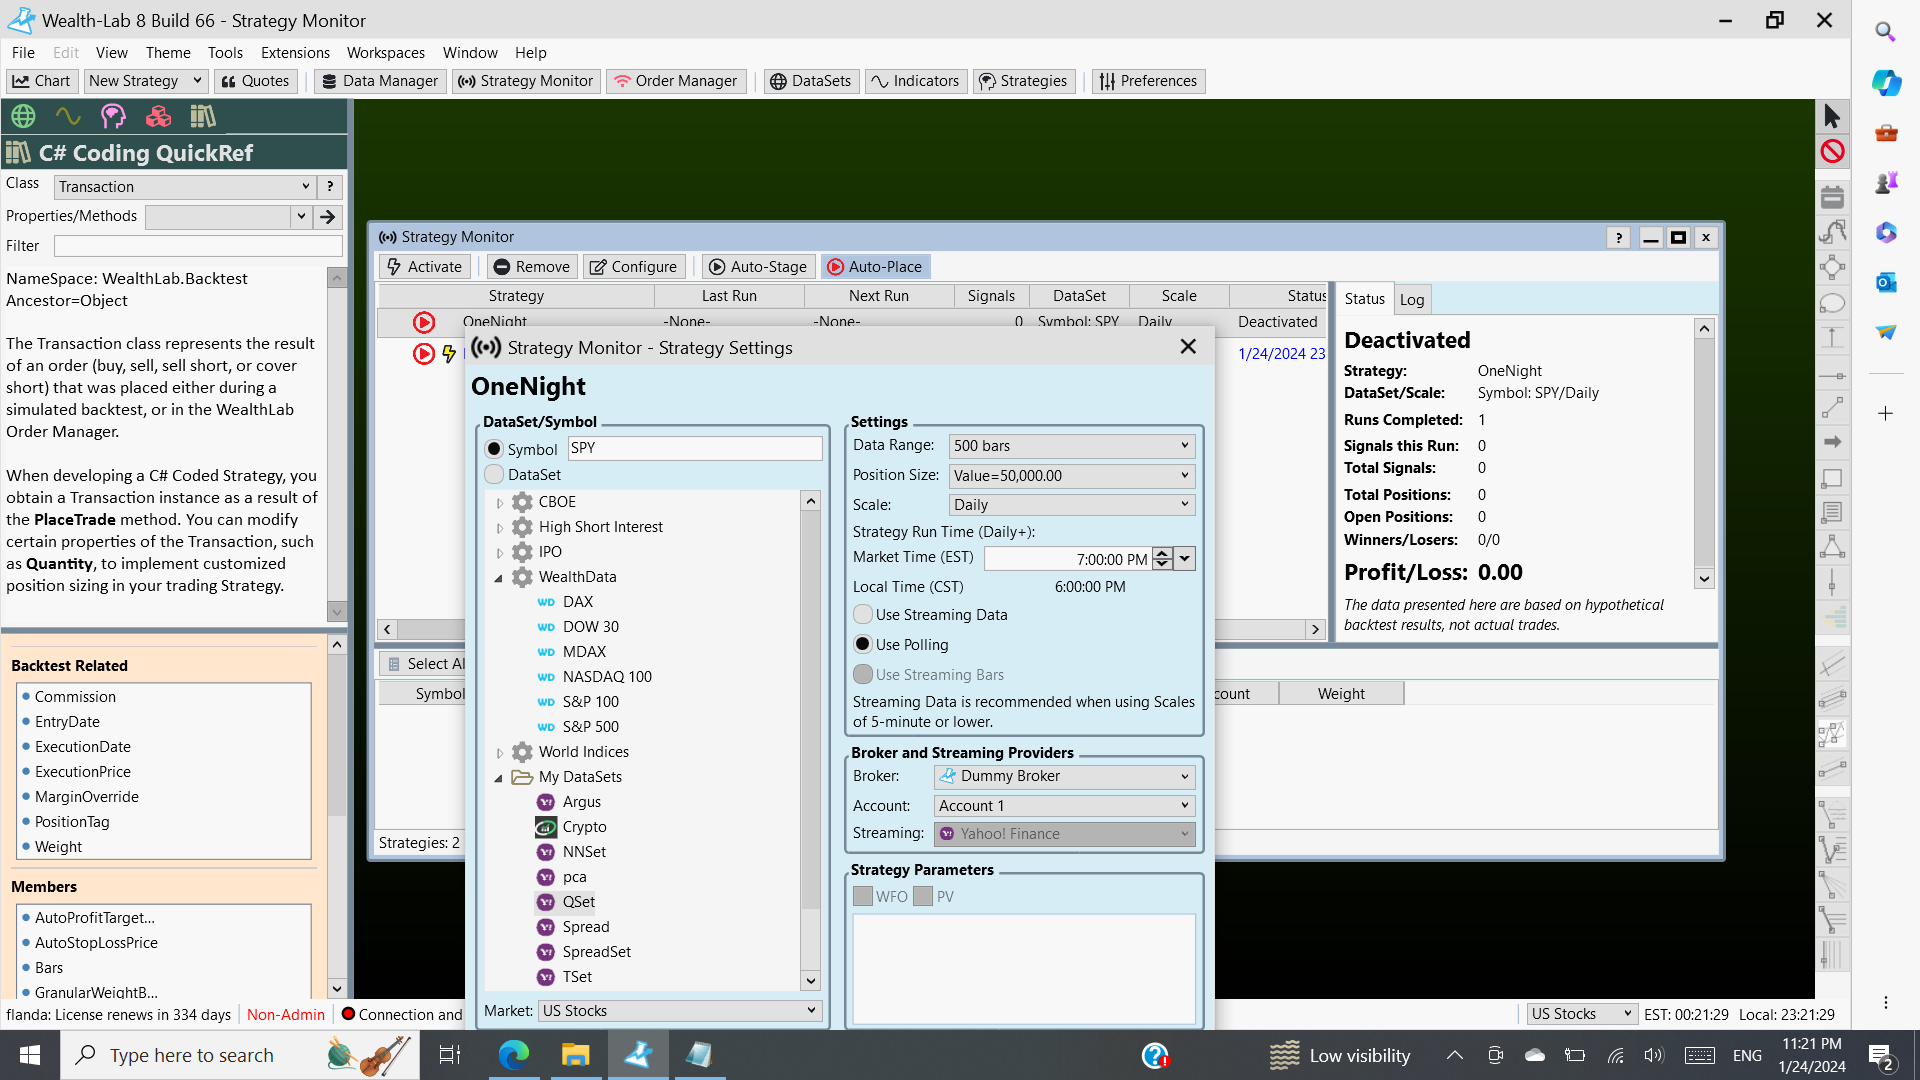This screenshot has width=1920, height=1080.
Task: Open Quotes tool in toolbar
Action: tap(256, 81)
